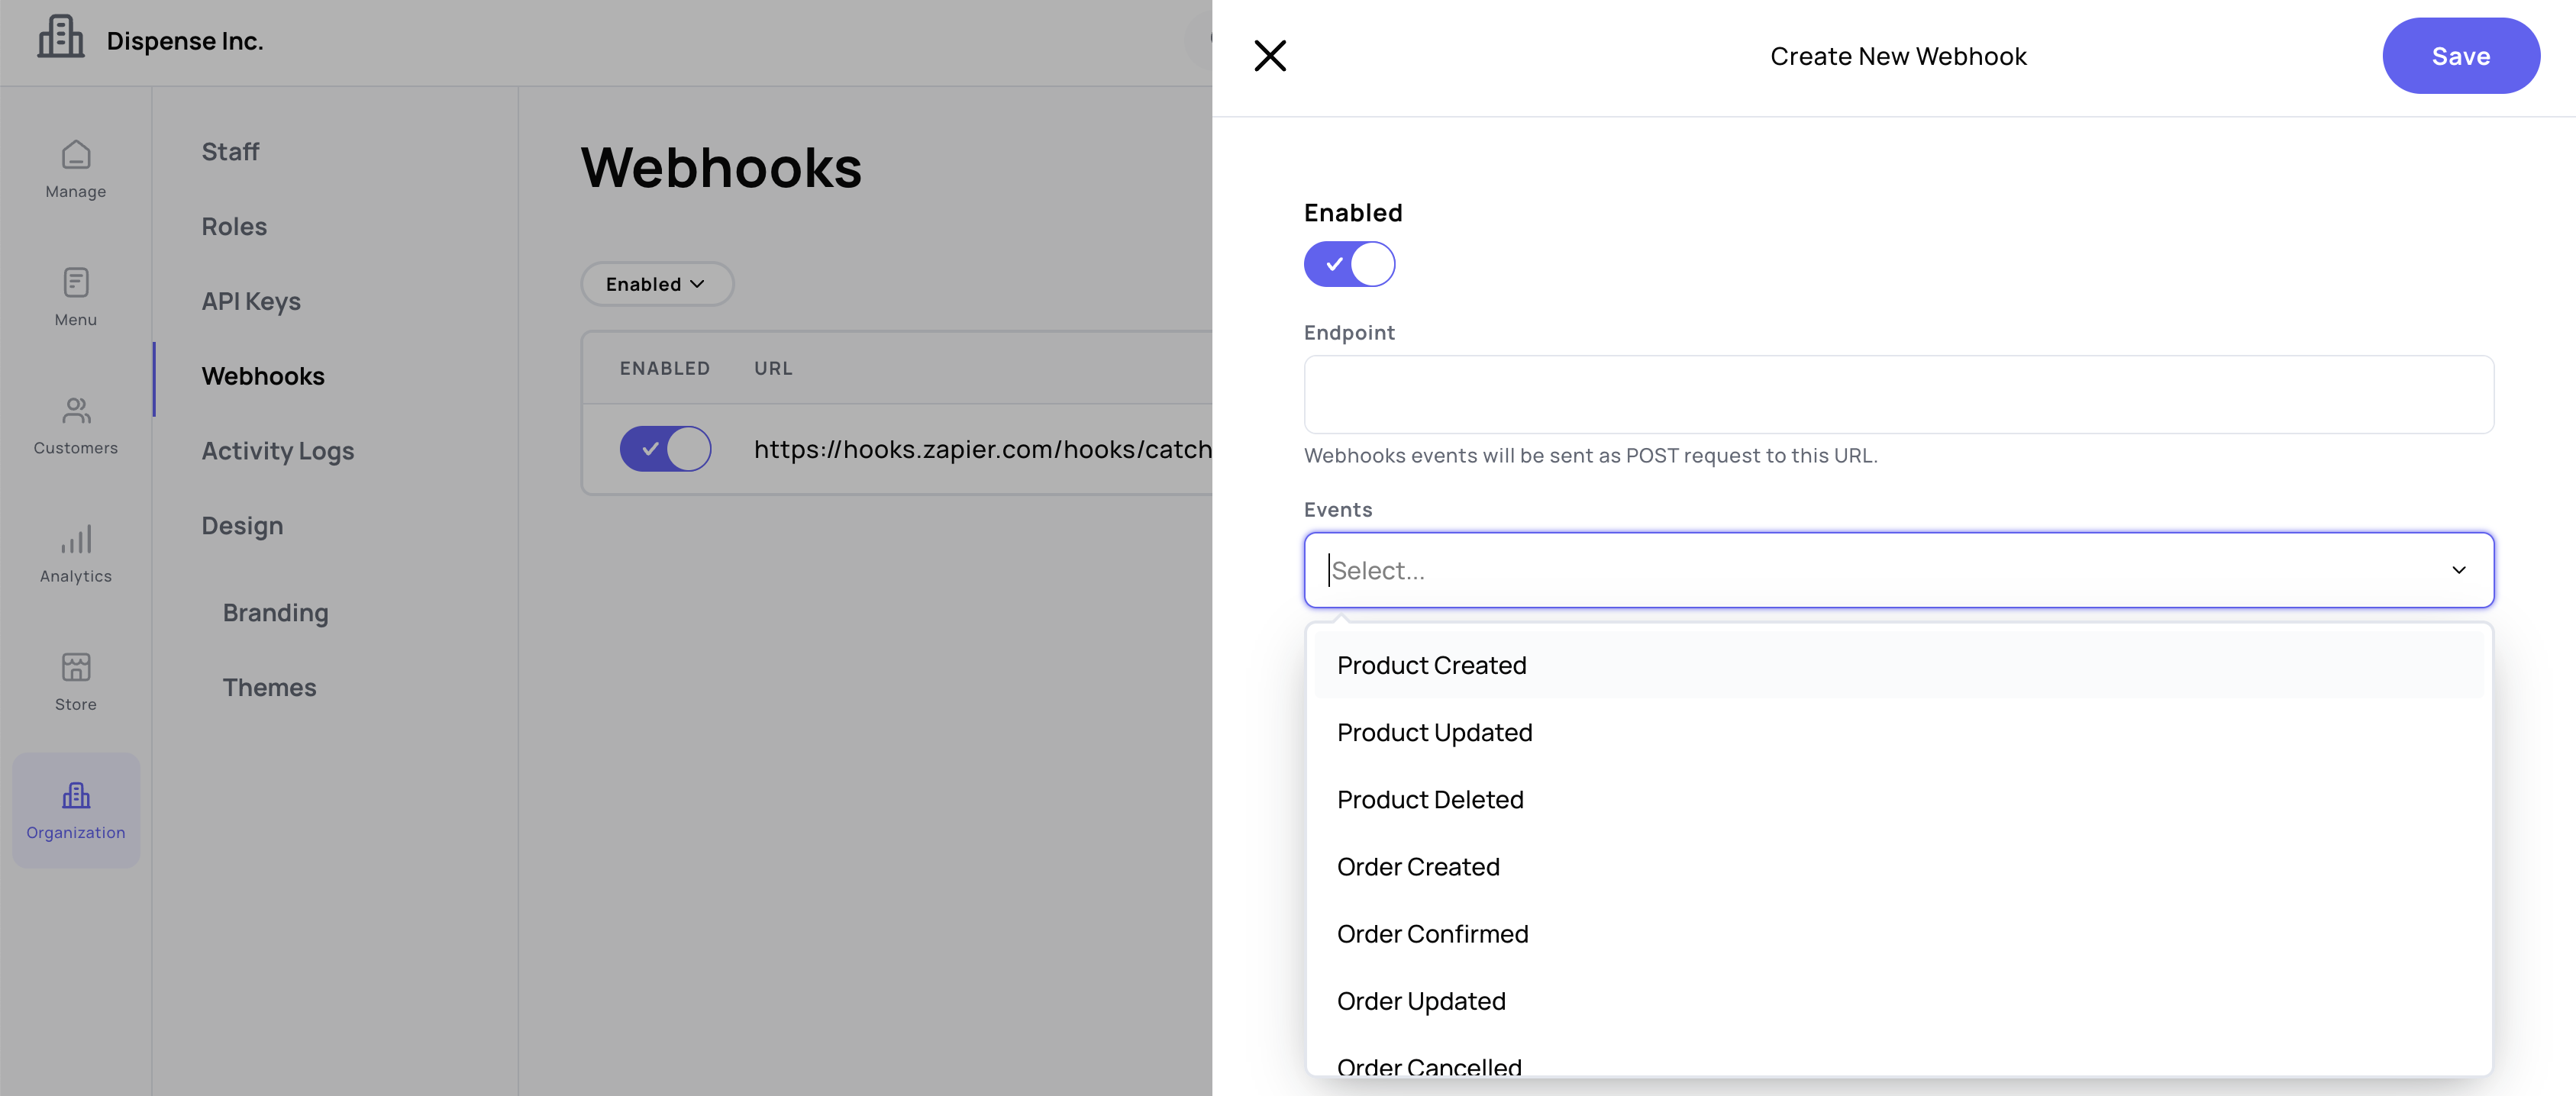
Task: Click the Menu document icon
Action: [76, 283]
